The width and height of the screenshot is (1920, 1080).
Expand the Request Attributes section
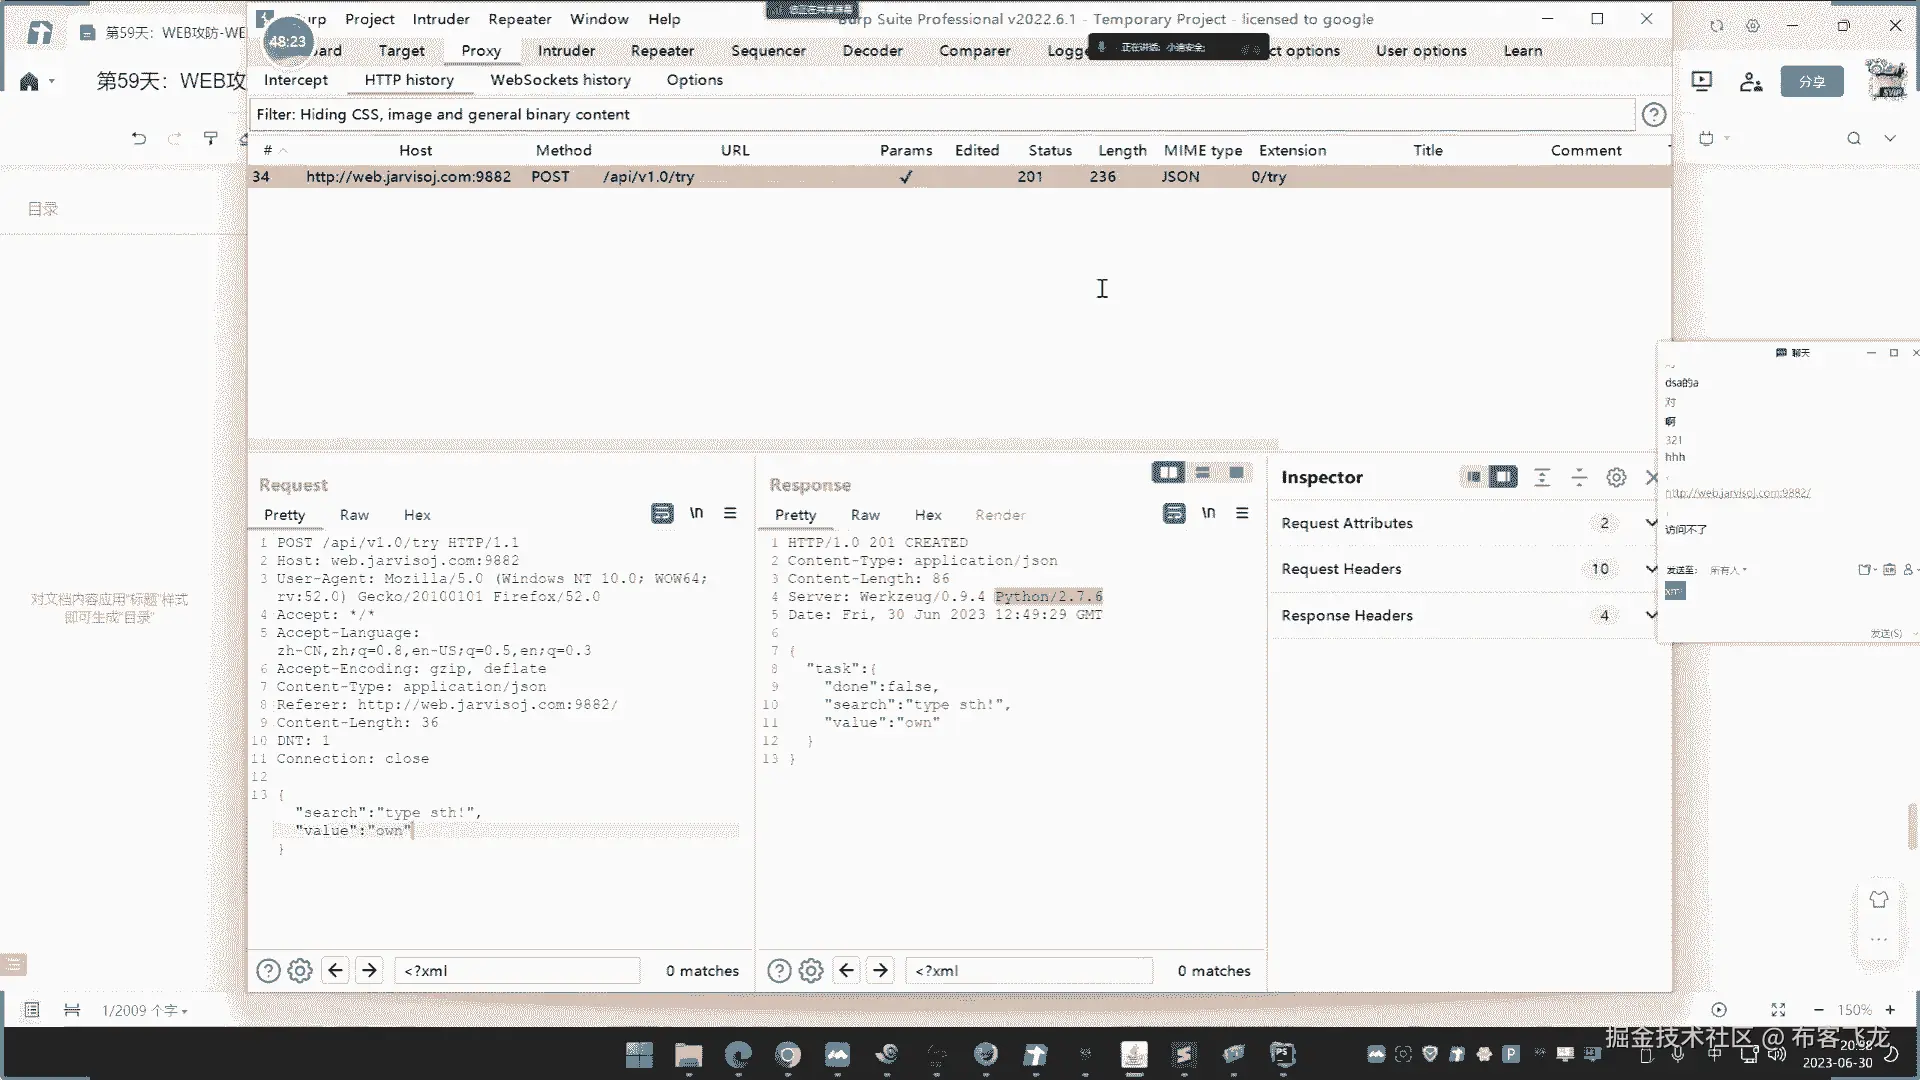click(1651, 523)
